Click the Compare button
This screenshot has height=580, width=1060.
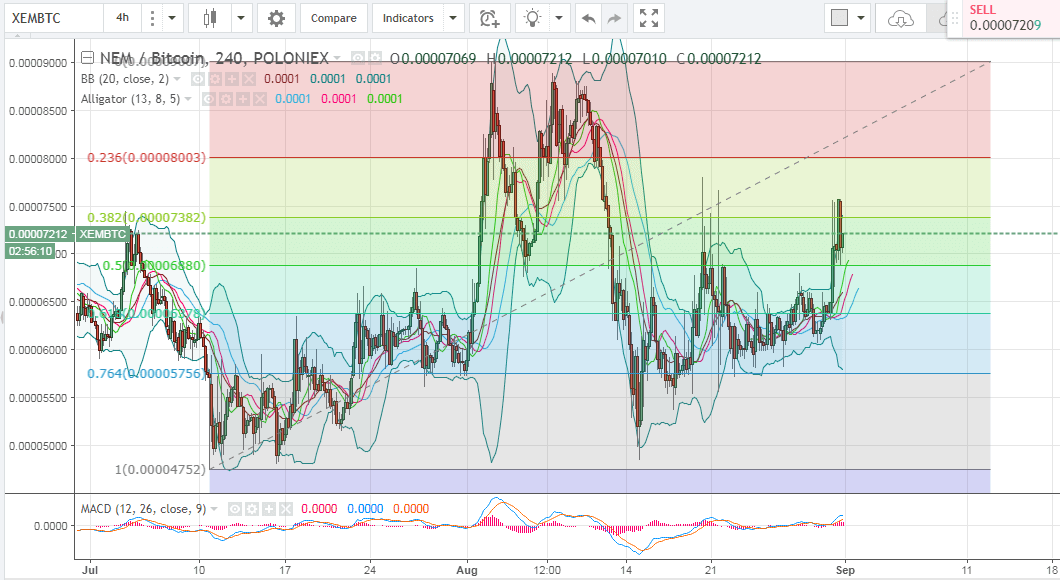click(334, 18)
